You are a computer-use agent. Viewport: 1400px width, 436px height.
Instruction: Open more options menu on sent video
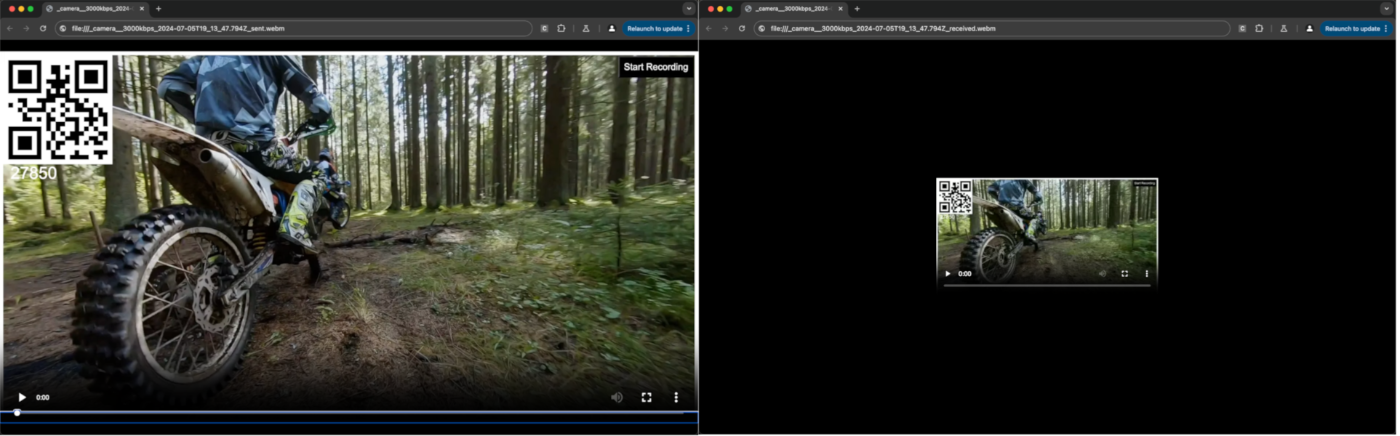676,397
